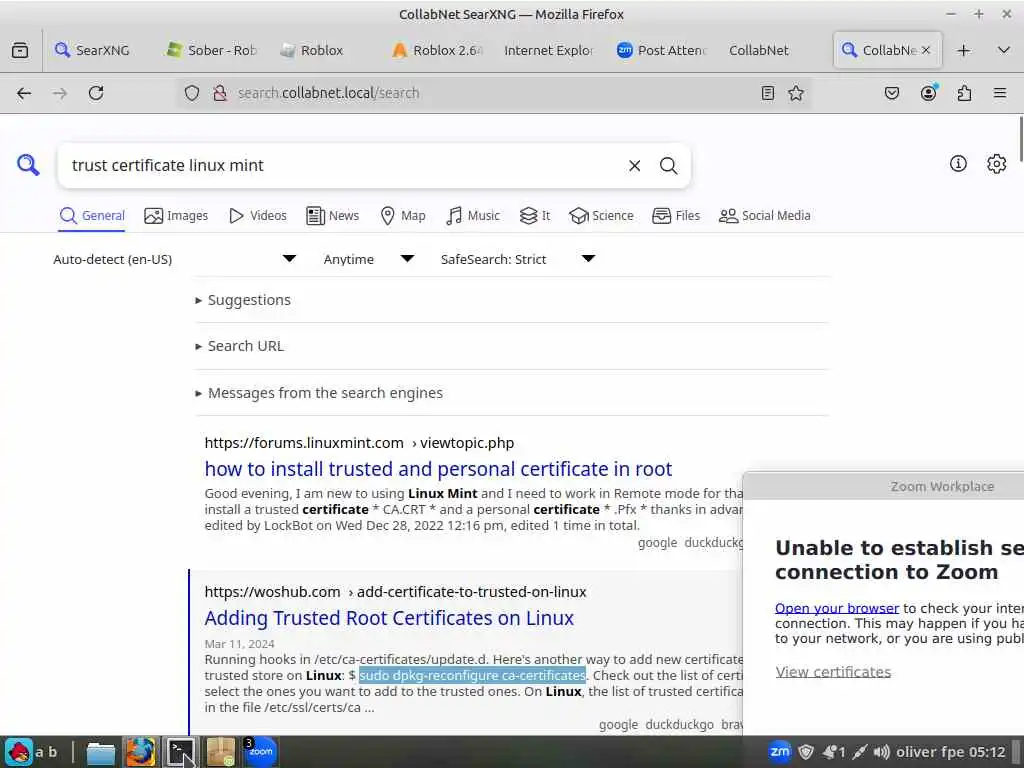Click the Zoom tray icon

point(780,752)
